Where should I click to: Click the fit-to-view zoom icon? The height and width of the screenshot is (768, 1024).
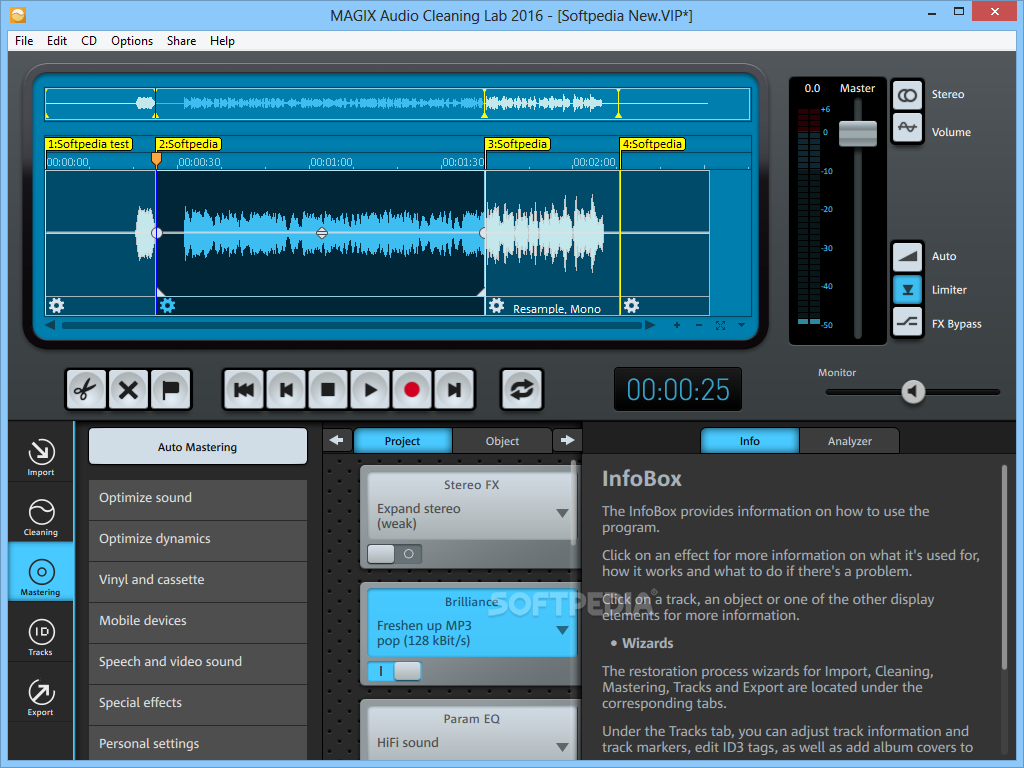pos(720,325)
